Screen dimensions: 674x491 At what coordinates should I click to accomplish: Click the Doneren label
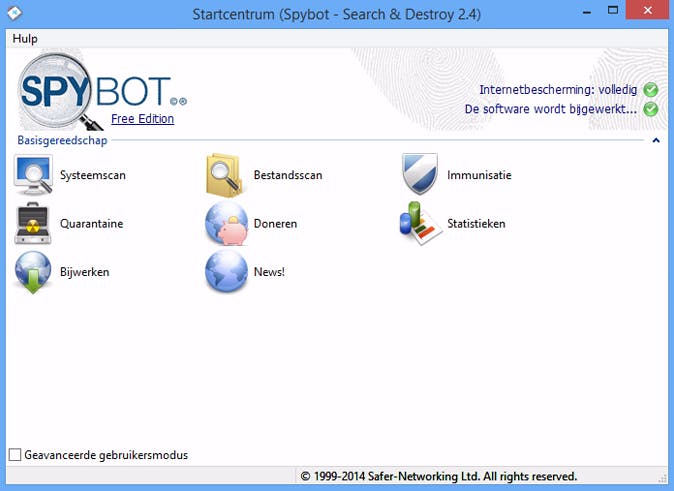point(276,224)
